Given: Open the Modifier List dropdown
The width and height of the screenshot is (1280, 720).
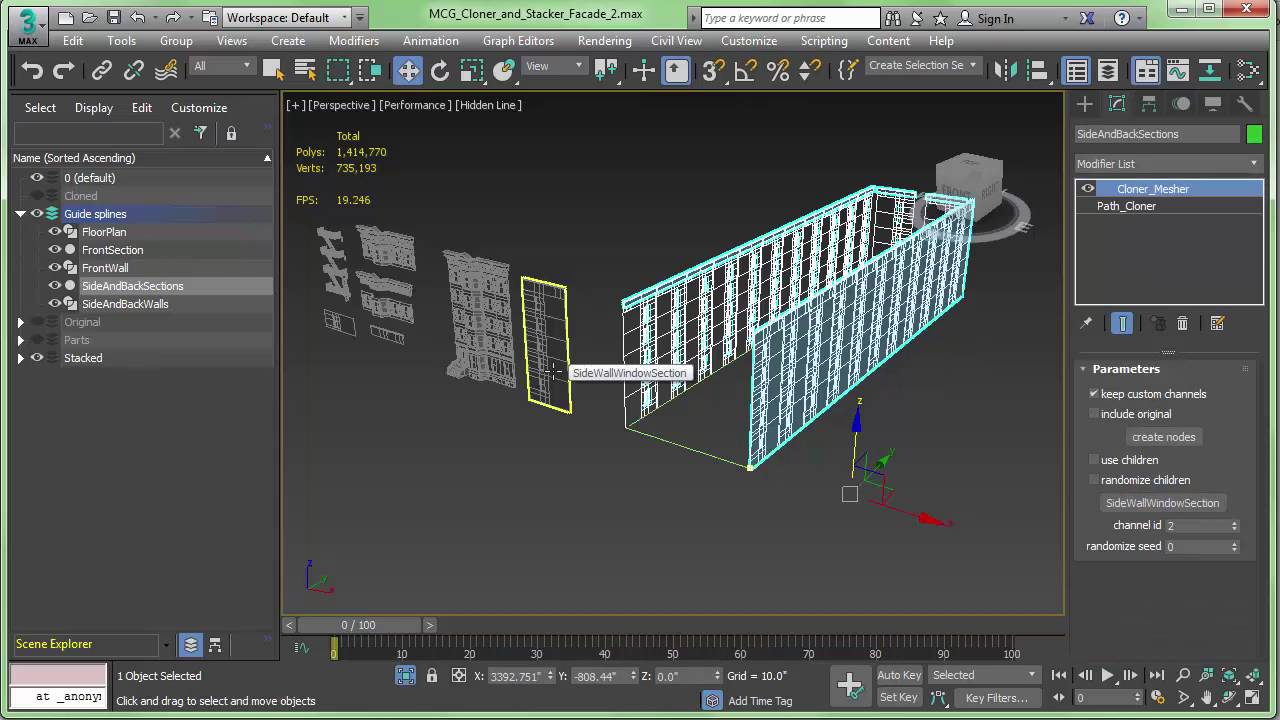Looking at the screenshot, I should pos(1167,164).
